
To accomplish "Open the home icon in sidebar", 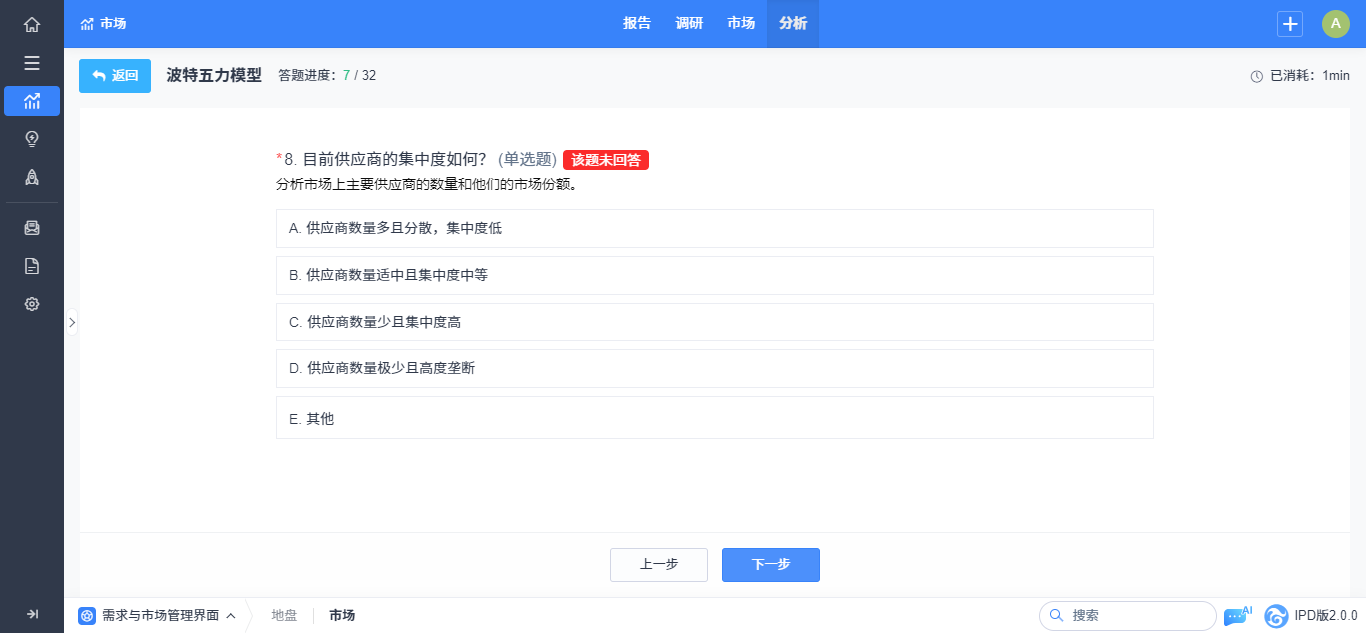I will point(32,25).
